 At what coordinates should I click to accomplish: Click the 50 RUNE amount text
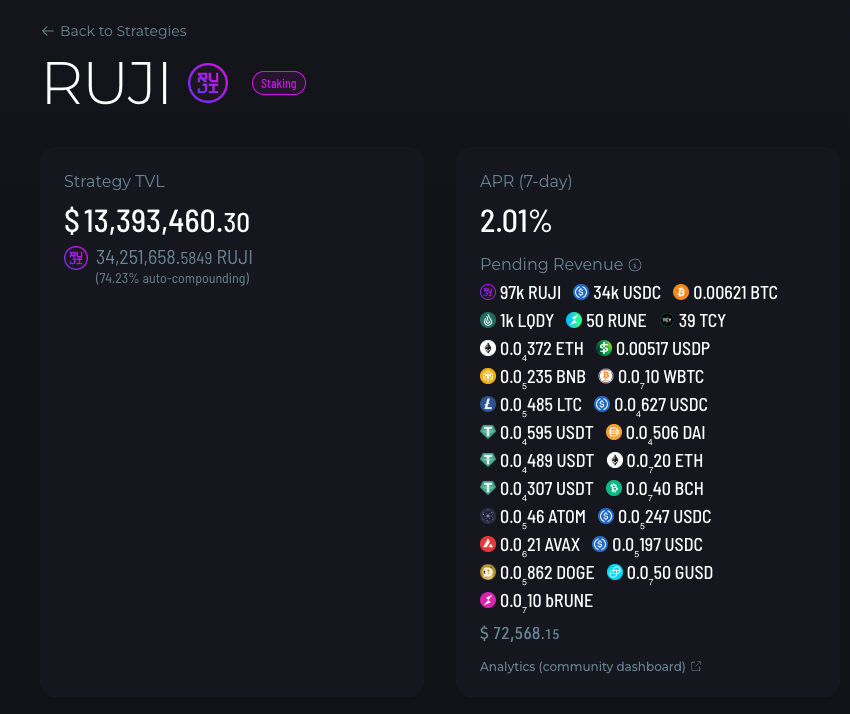(616, 321)
